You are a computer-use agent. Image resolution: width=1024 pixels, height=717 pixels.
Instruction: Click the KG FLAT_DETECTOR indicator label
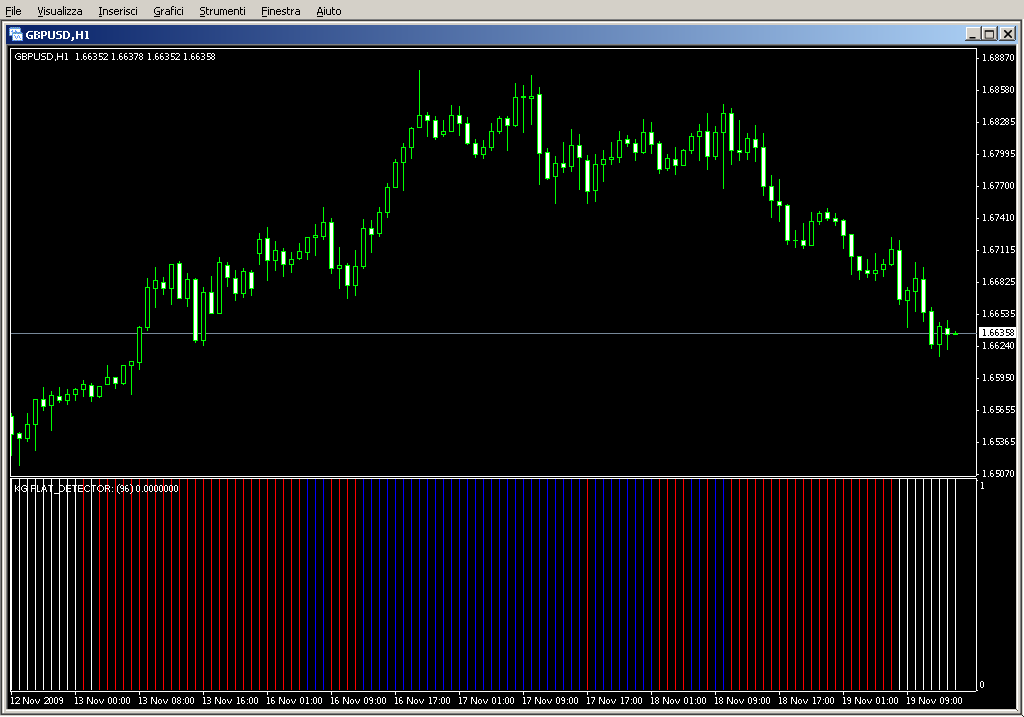coord(96,488)
